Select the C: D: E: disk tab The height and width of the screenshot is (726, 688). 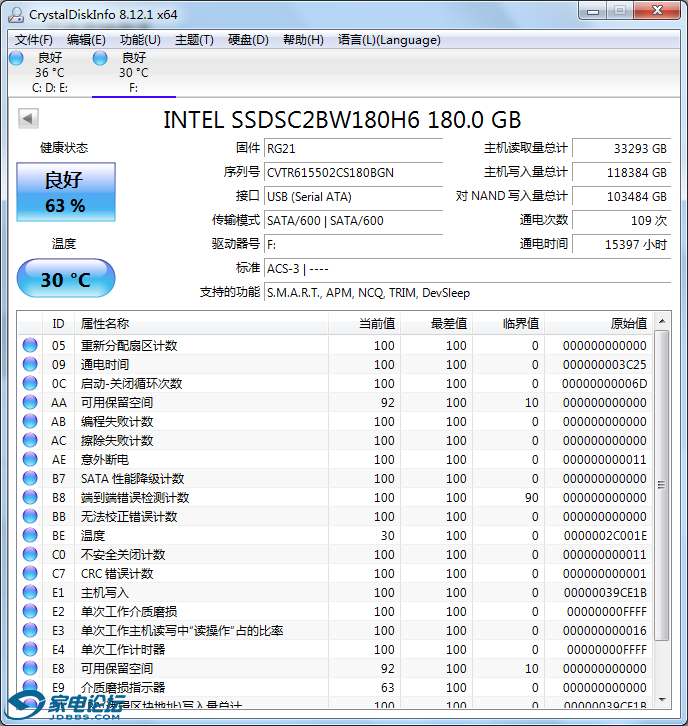(50, 73)
